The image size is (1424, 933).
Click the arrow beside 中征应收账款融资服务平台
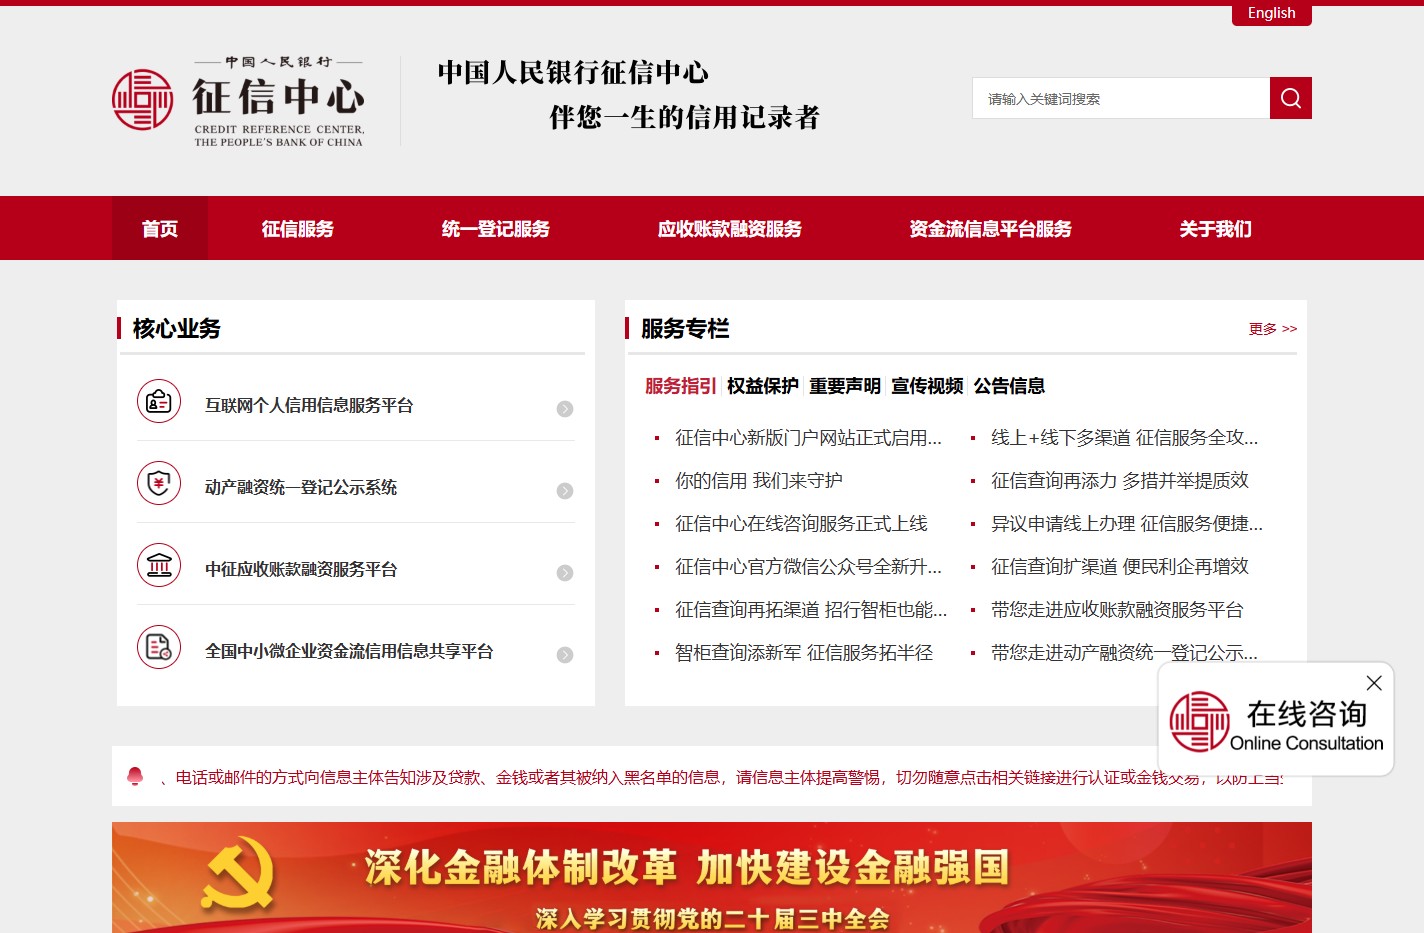(x=565, y=573)
